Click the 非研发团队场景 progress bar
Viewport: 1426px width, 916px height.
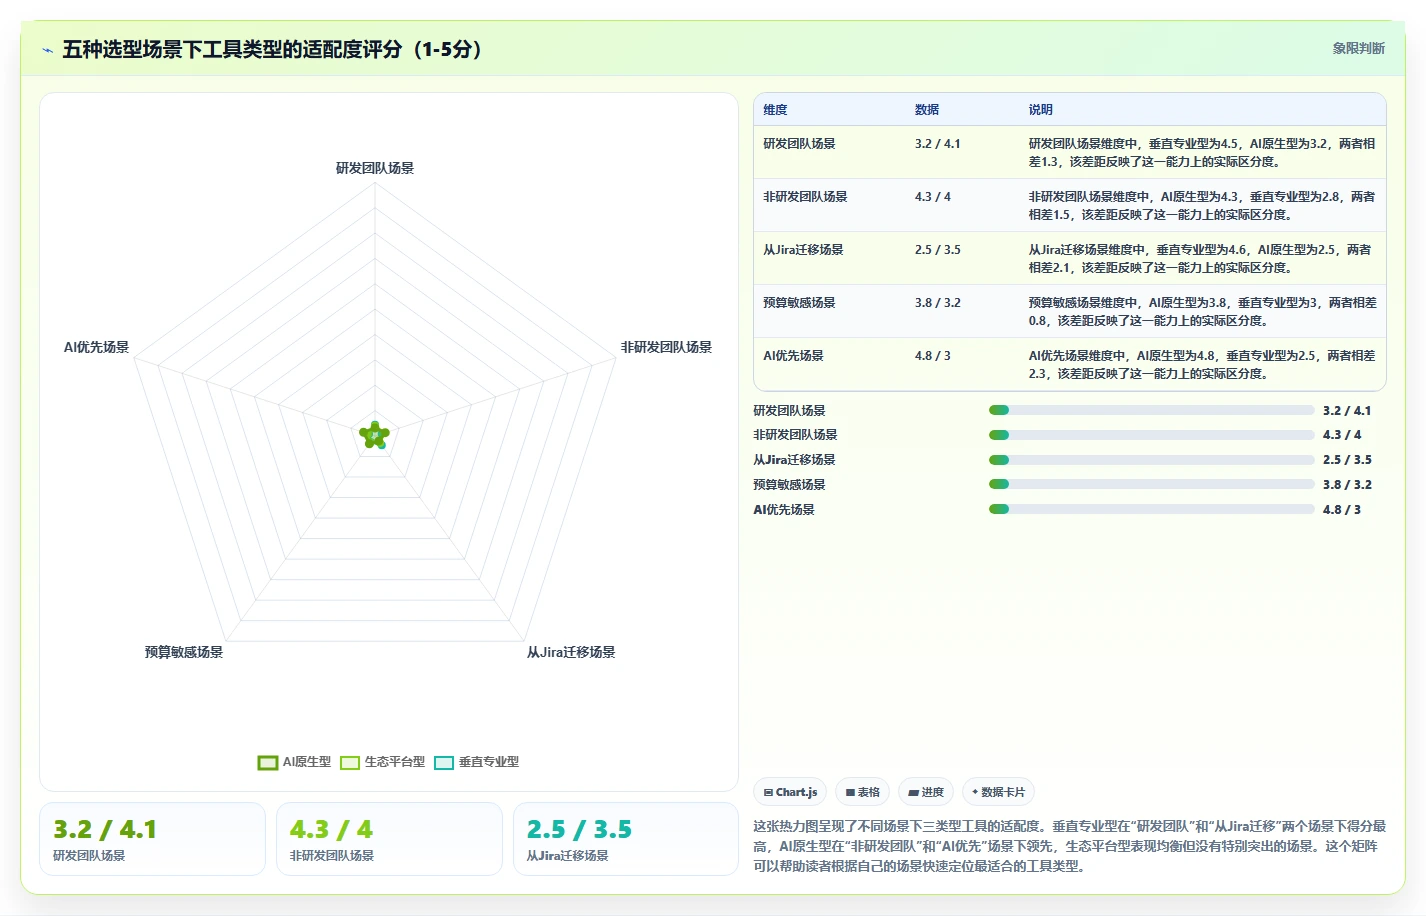click(x=1151, y=435)
